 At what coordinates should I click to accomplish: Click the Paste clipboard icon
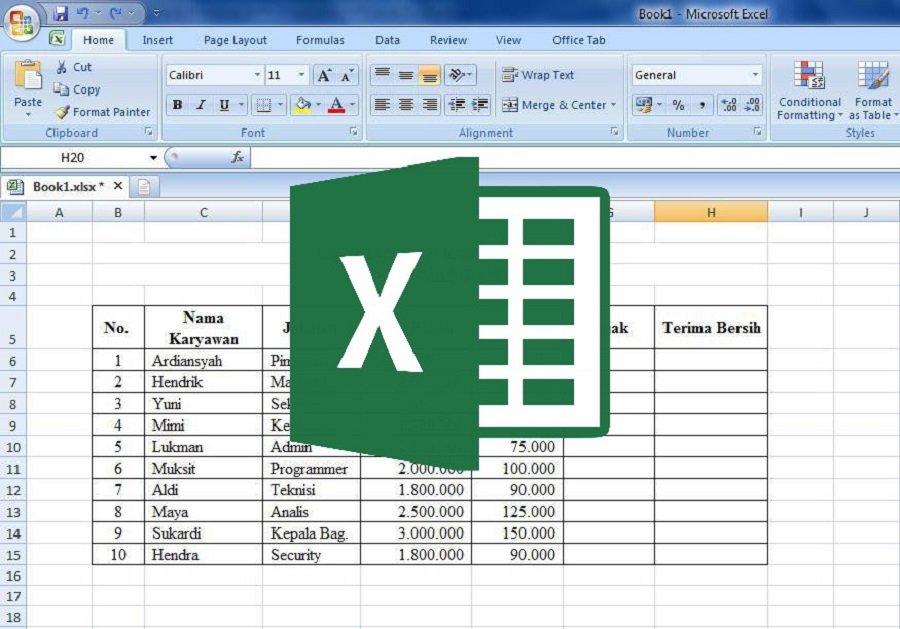tap(28, 75)
